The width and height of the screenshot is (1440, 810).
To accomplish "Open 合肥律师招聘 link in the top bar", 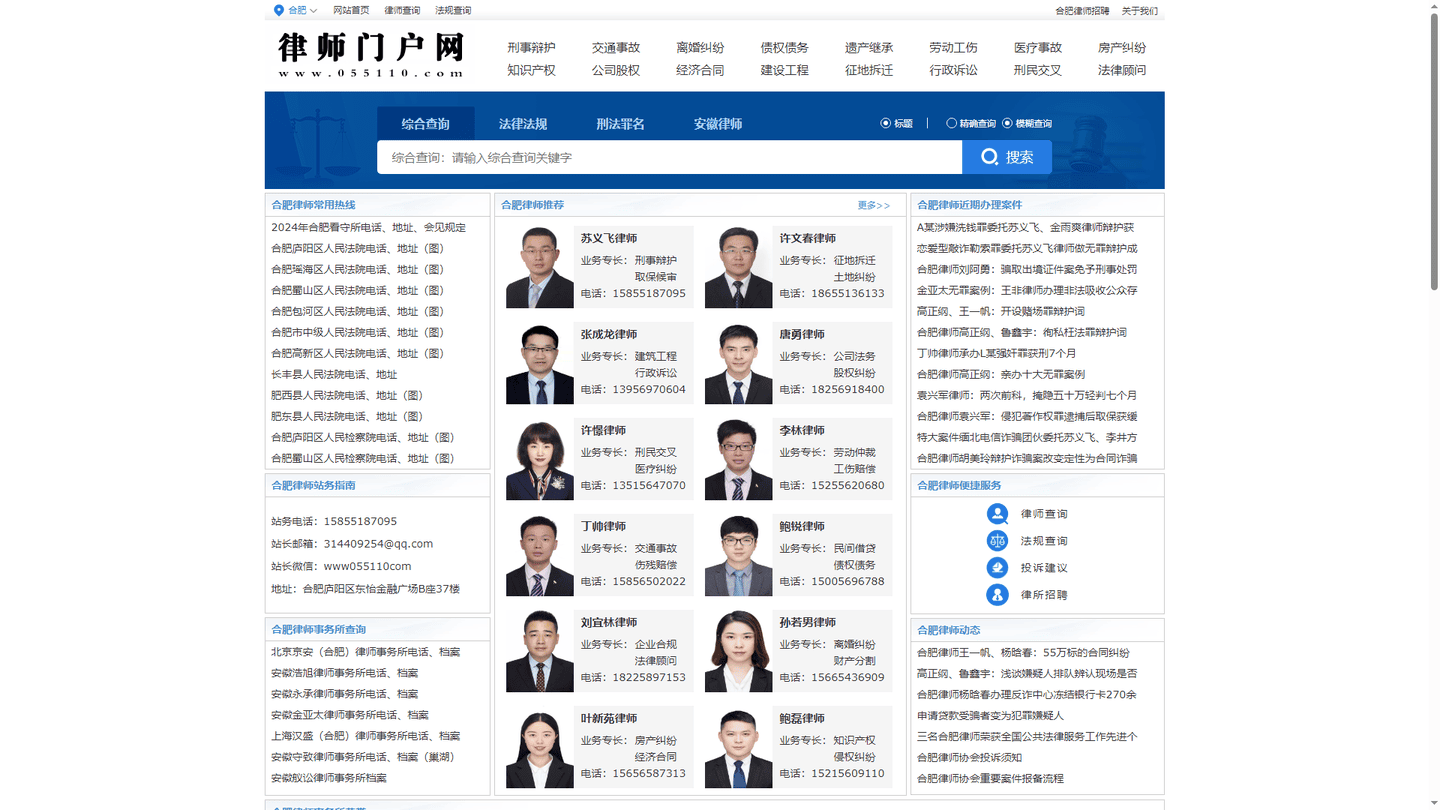I will (x=1082, y=11).
